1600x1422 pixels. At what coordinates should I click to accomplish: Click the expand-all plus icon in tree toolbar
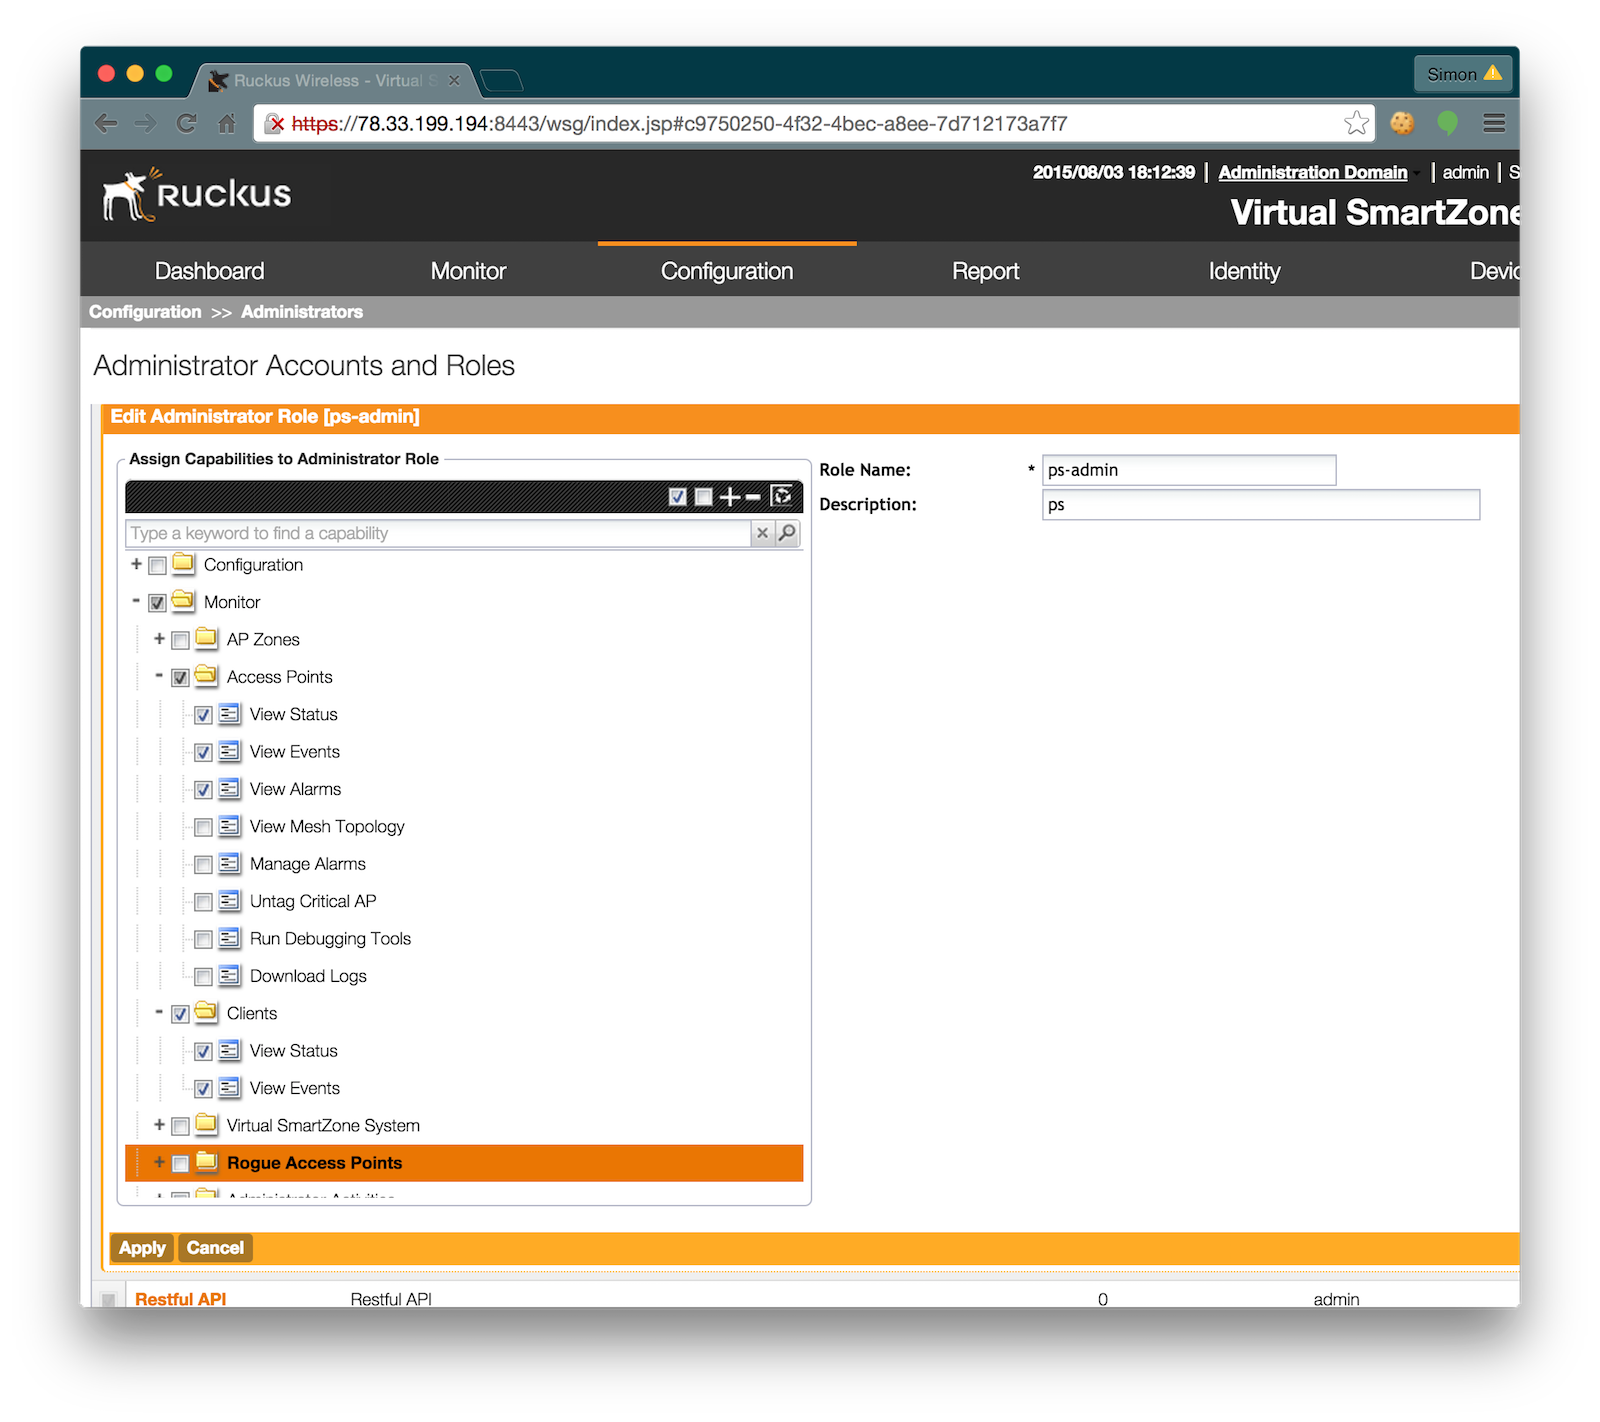(x=730, y=497)
